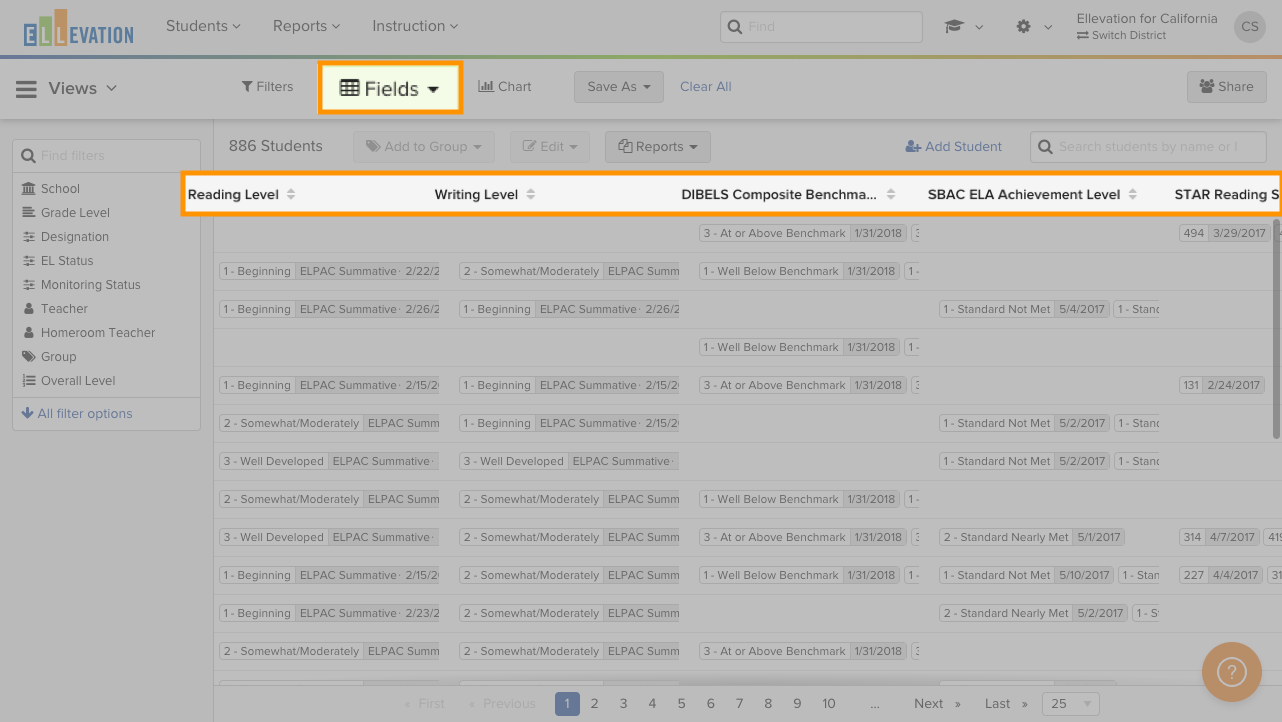Click Clear All link

tap(706, 87)
